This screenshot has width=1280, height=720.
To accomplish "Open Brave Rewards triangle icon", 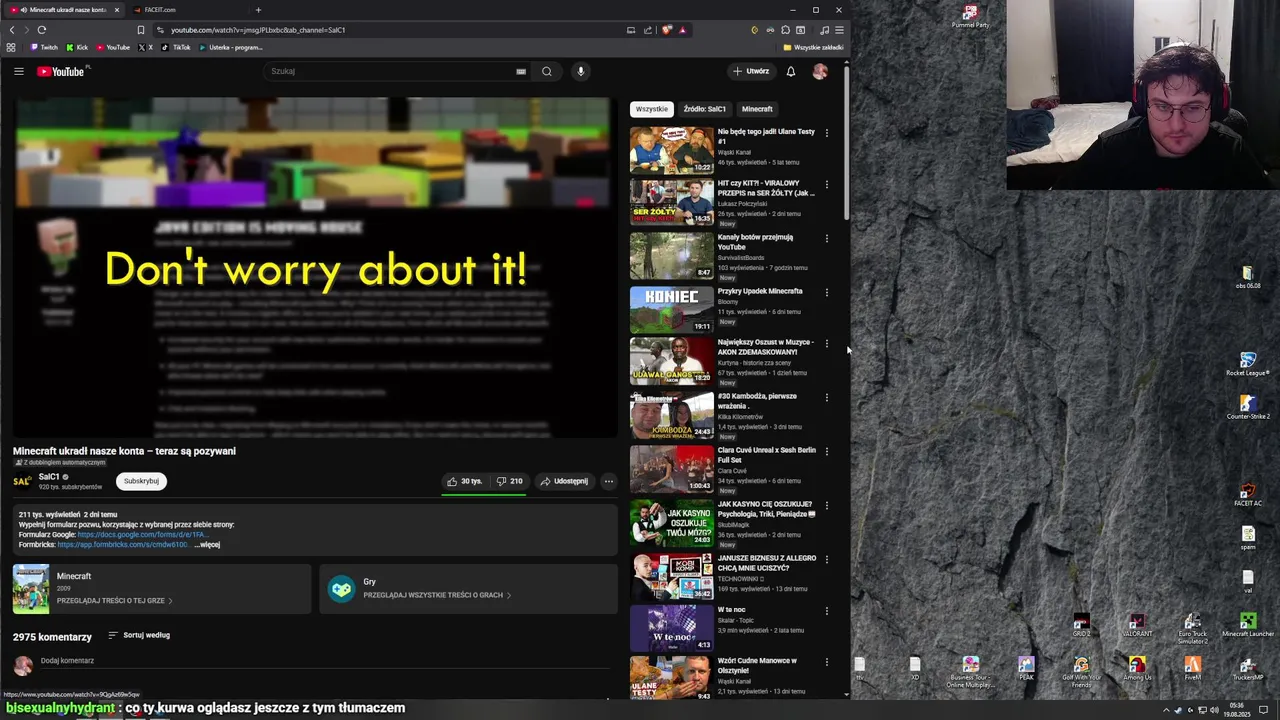I will tap(683, 30).
